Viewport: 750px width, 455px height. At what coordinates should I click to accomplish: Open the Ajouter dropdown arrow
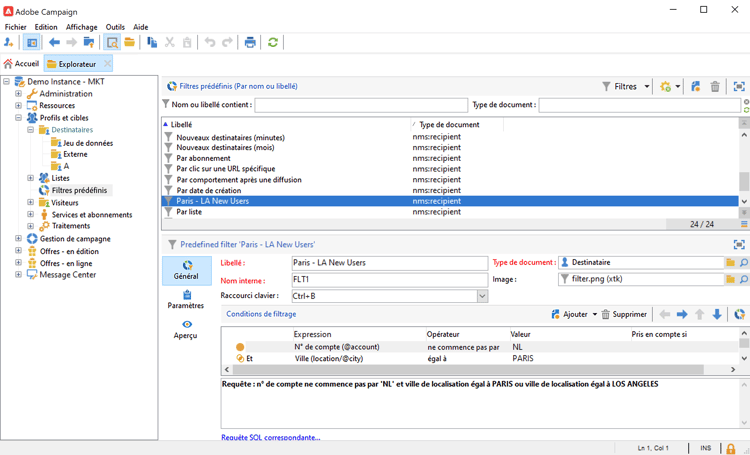coord(595,314)
